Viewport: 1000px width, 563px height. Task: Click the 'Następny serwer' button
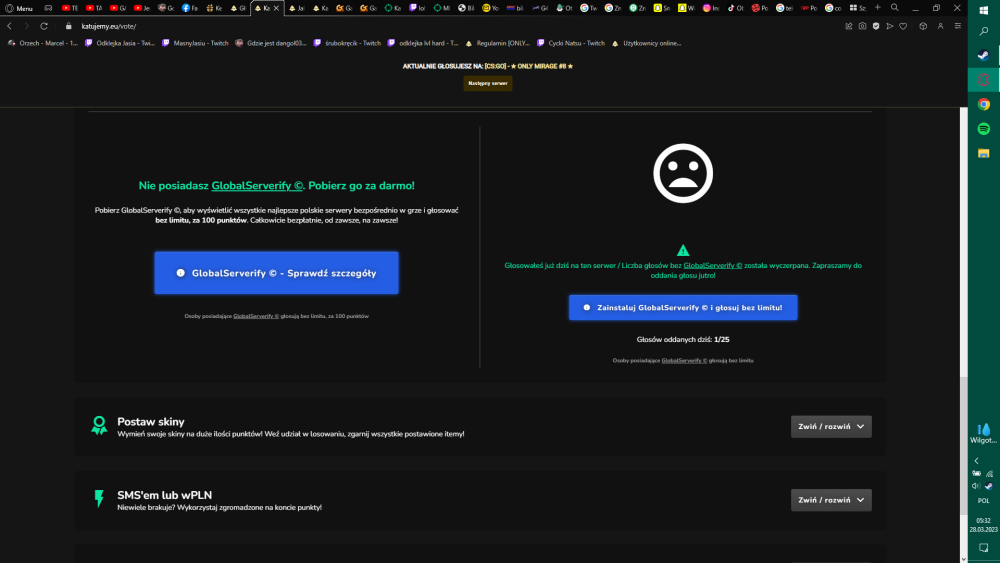click(x=488, y=83)
